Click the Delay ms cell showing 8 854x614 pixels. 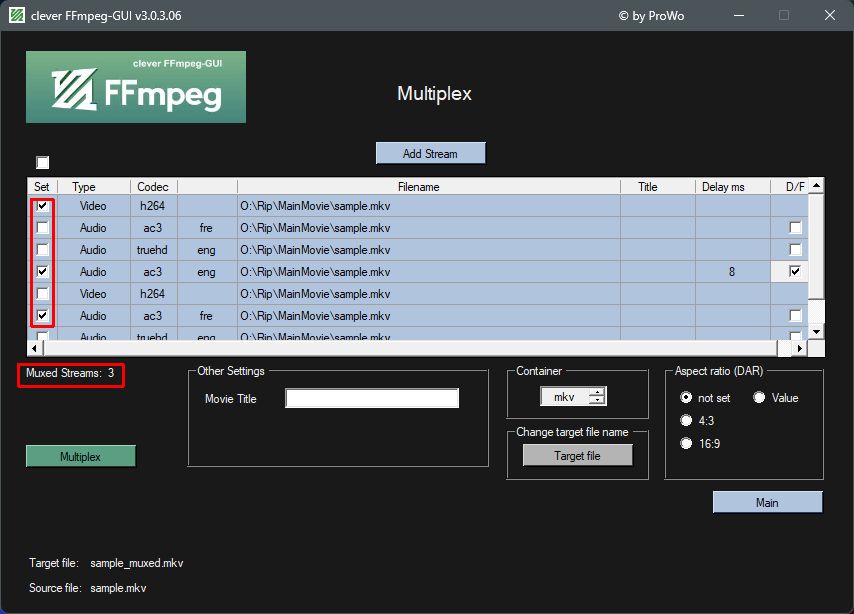(x=733, y=271)
